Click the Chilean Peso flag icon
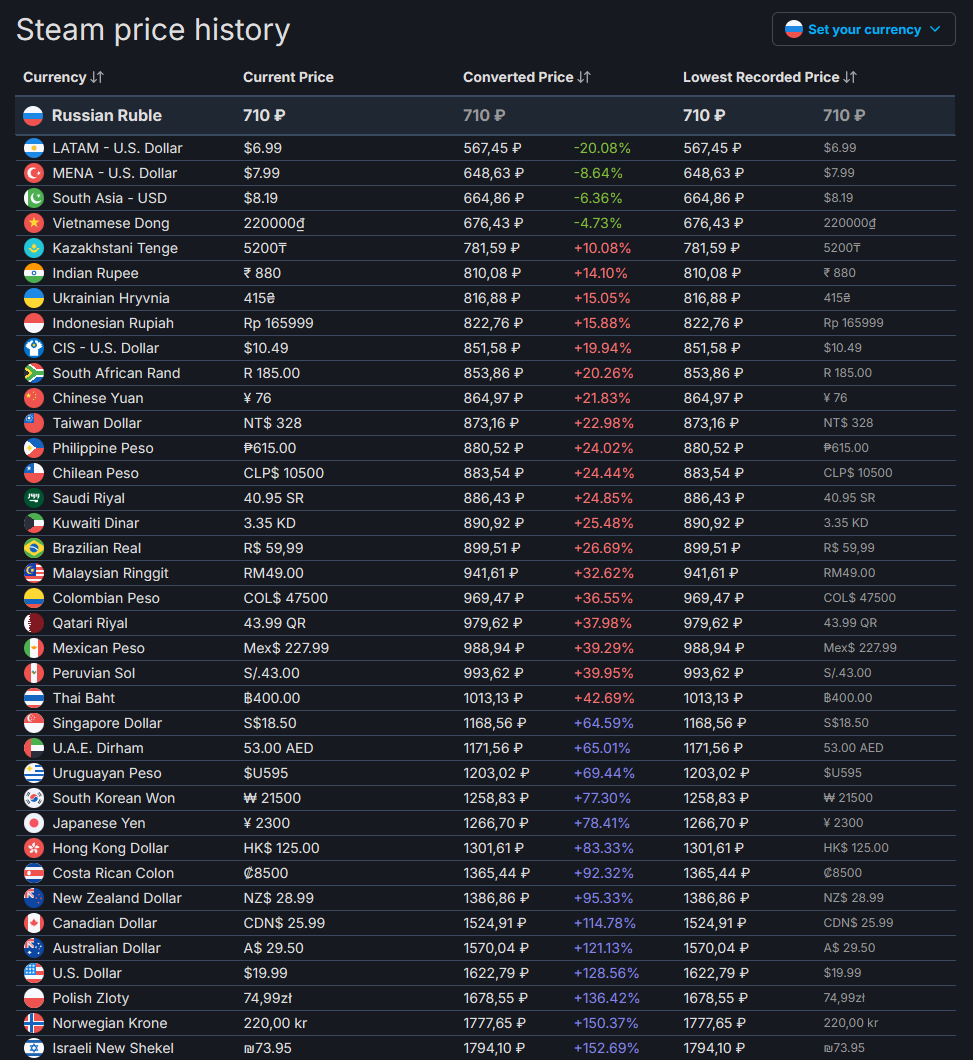The width and height of the screenshot is (973, 1060). (34, 473)
